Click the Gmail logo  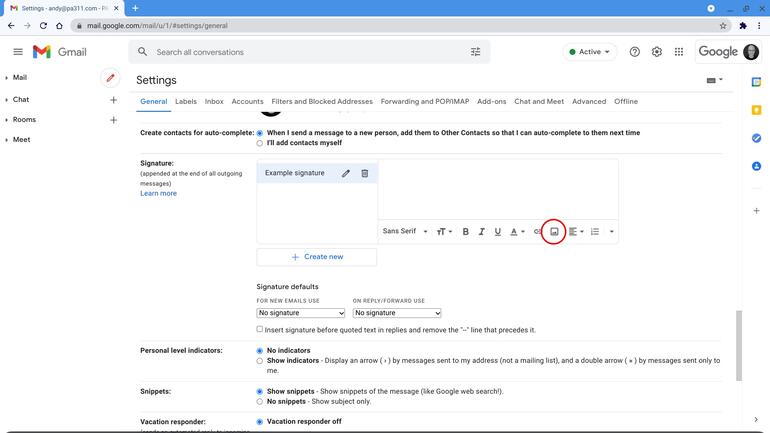pos(59,52)
